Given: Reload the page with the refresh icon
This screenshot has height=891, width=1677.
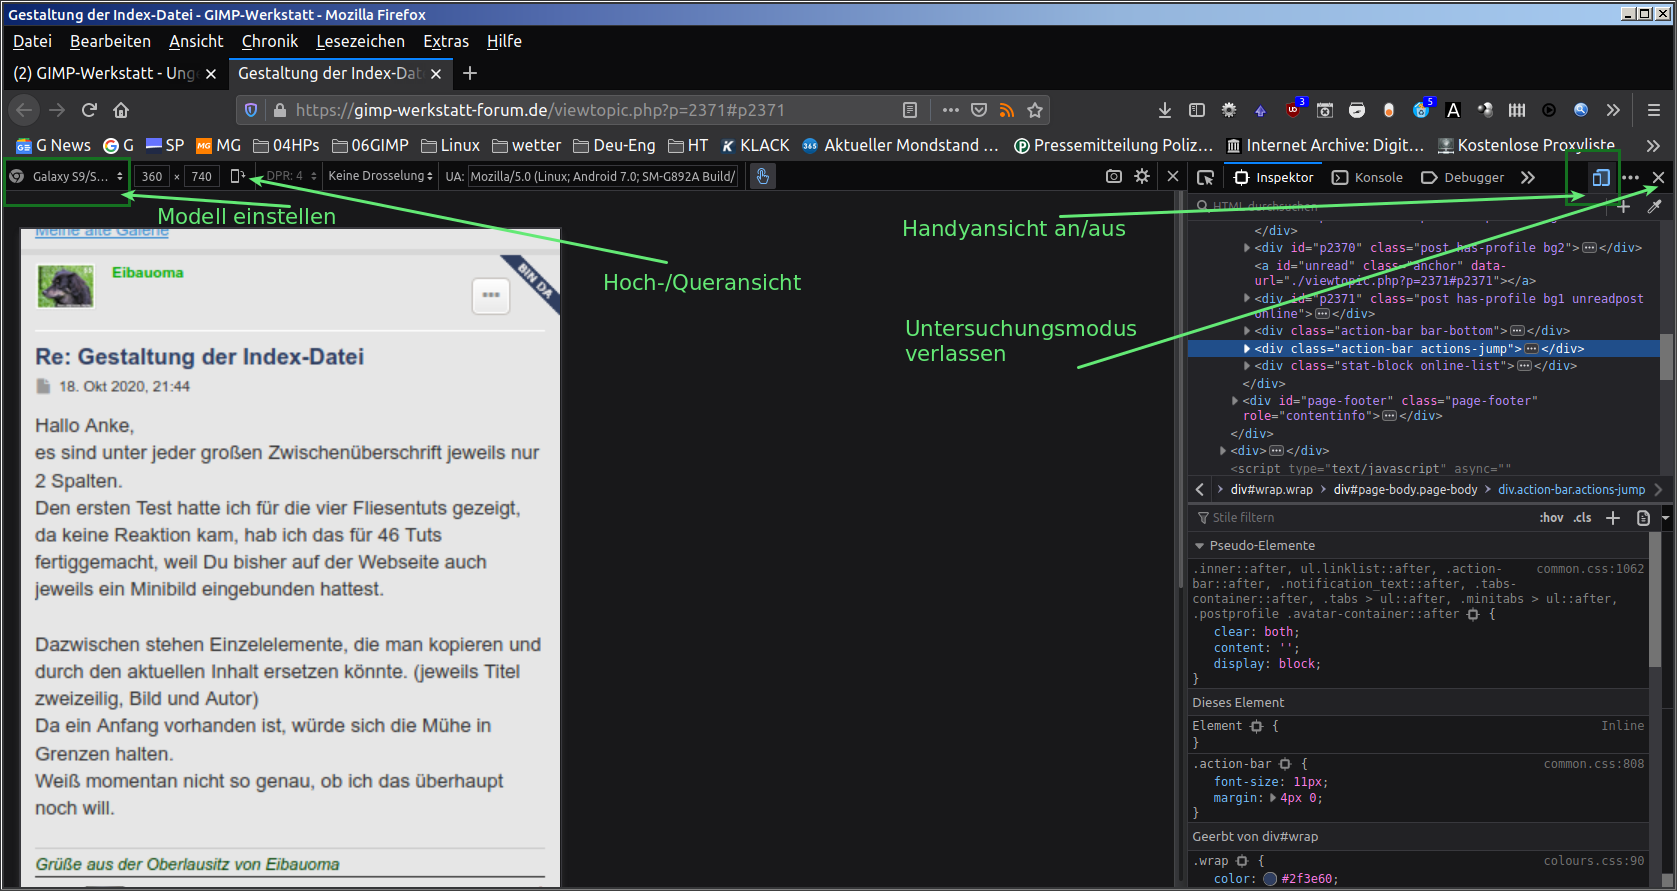Looking at the screenshot, I should click(89, 110).
